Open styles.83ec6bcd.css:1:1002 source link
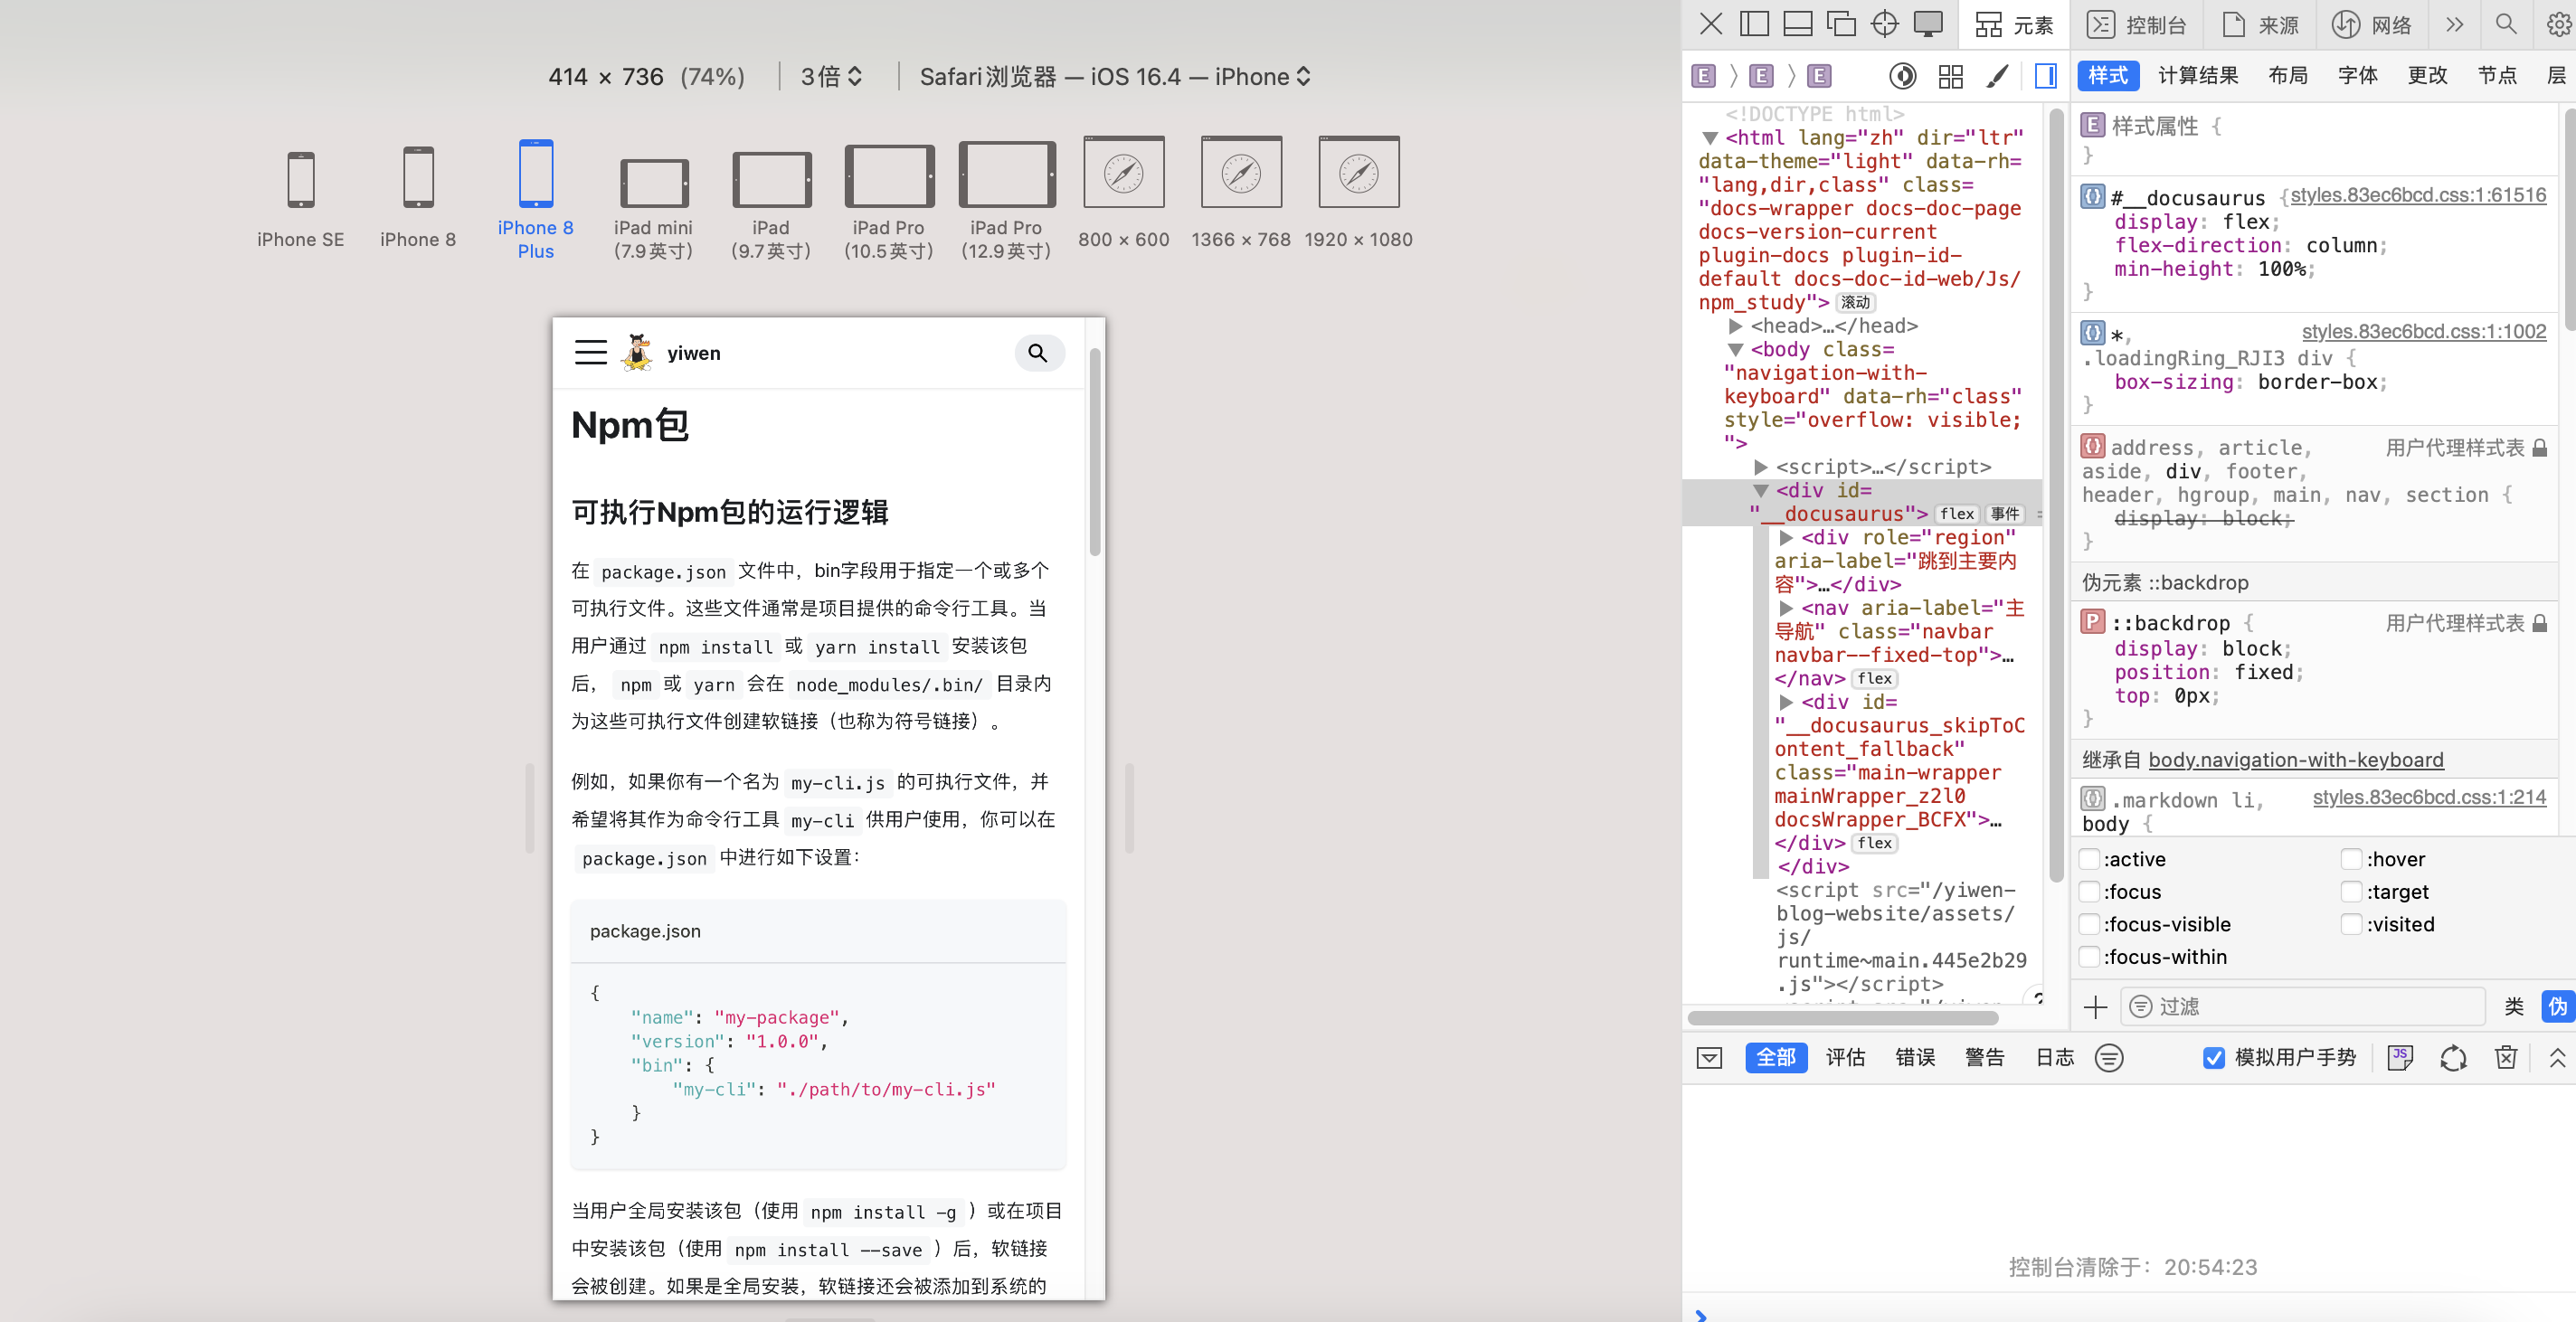The width and height of the screenshot is (2576, 1322). pos(2423,331)
